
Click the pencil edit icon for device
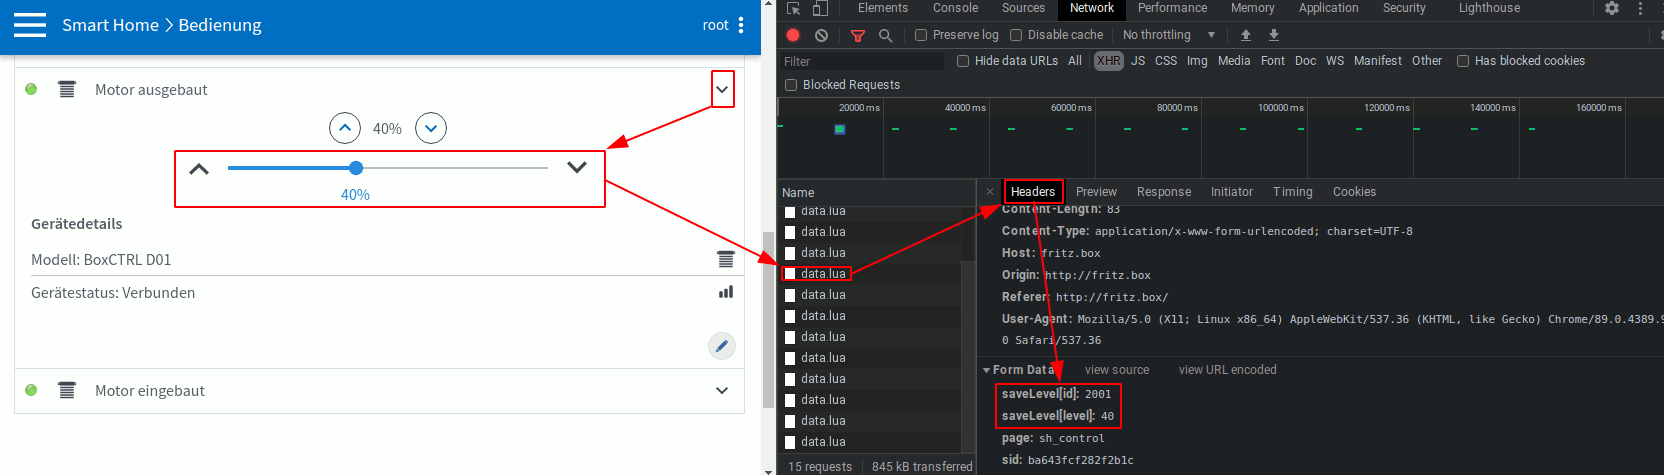[x=722, y=346]
